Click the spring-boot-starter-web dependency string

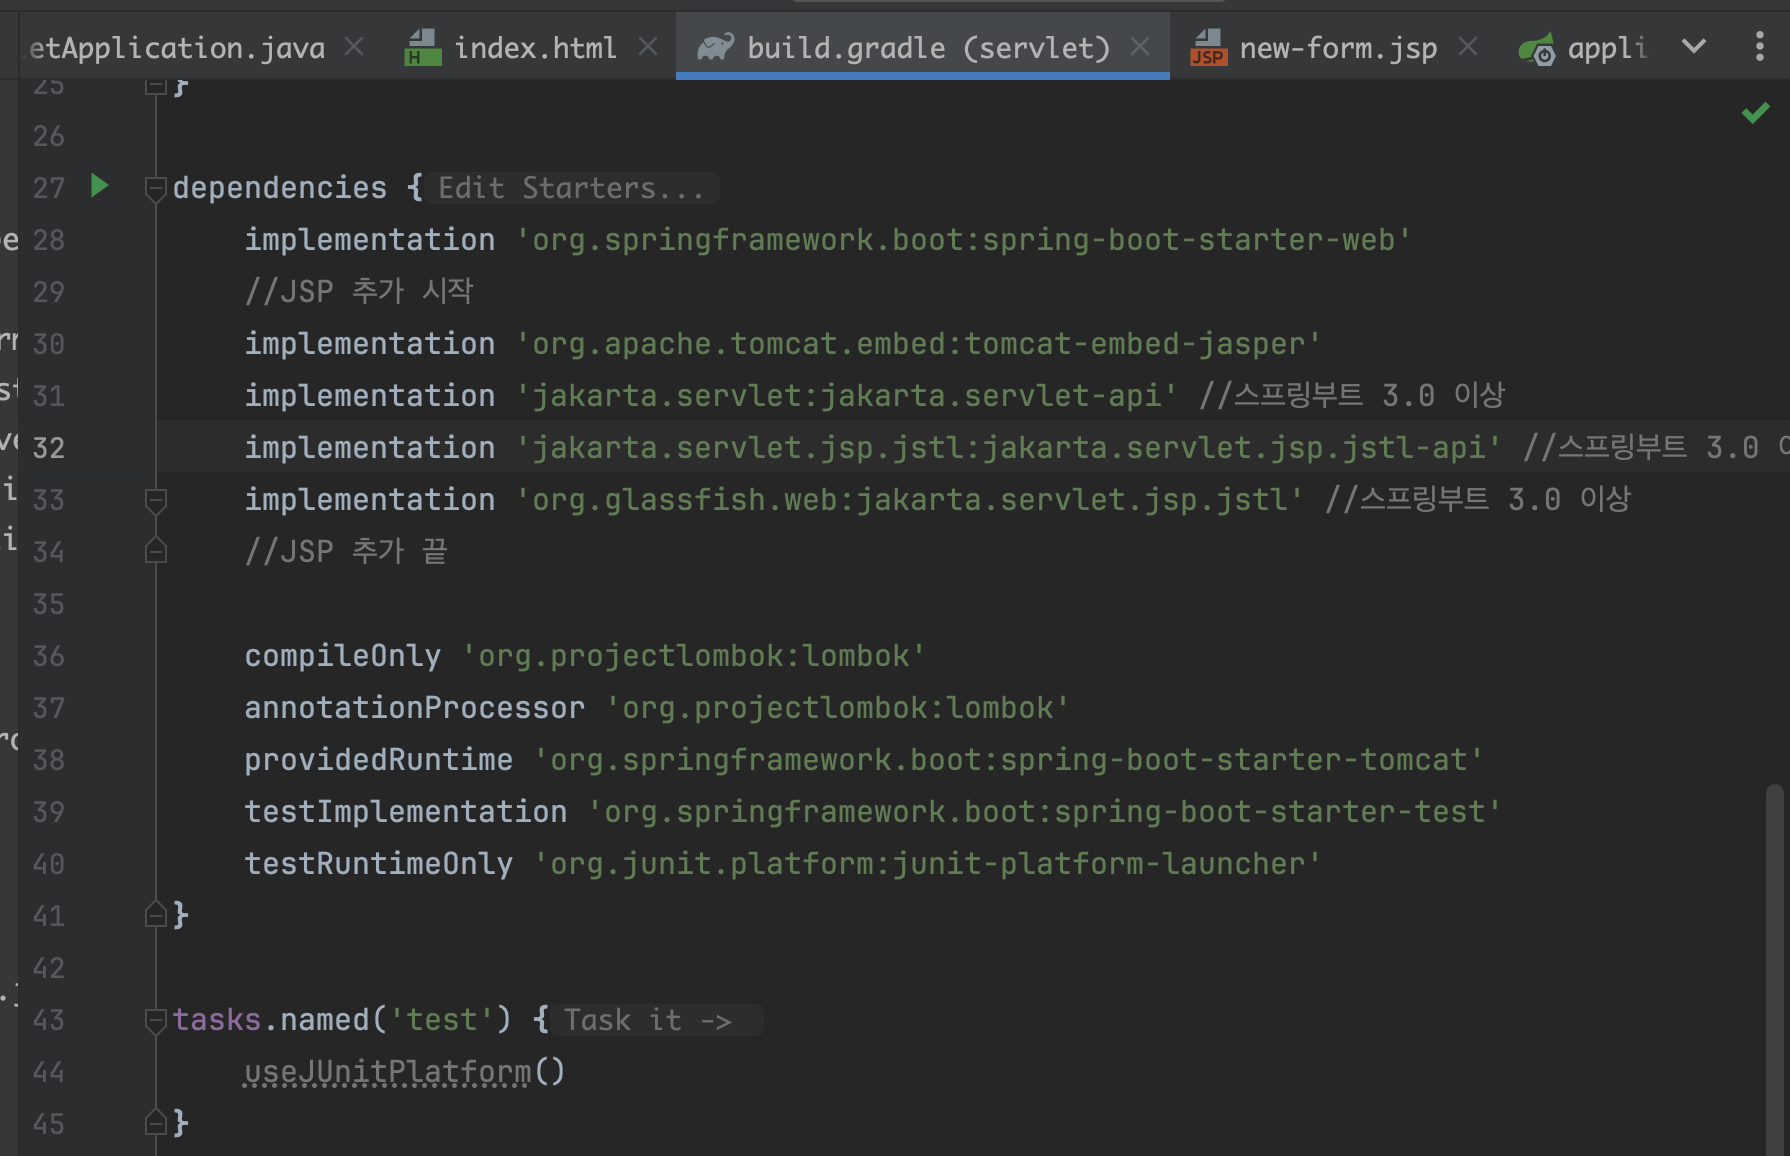click(x=963, y=240)
